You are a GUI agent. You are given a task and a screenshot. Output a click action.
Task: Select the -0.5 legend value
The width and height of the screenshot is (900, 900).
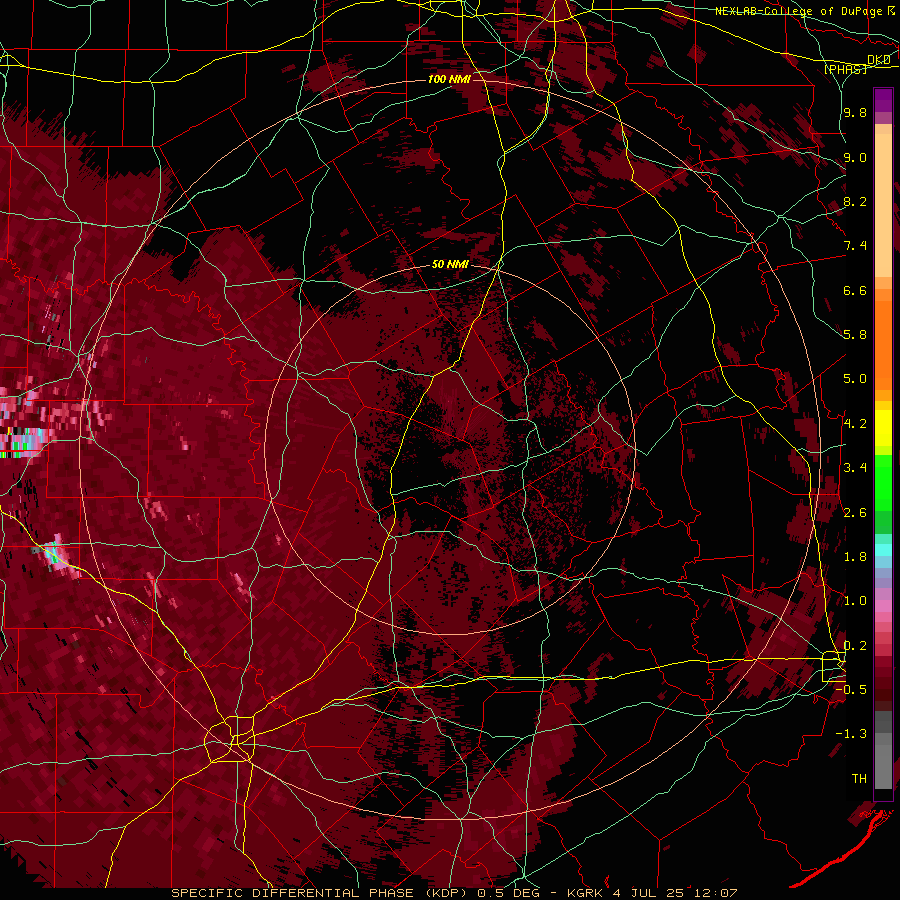point(851,689)
